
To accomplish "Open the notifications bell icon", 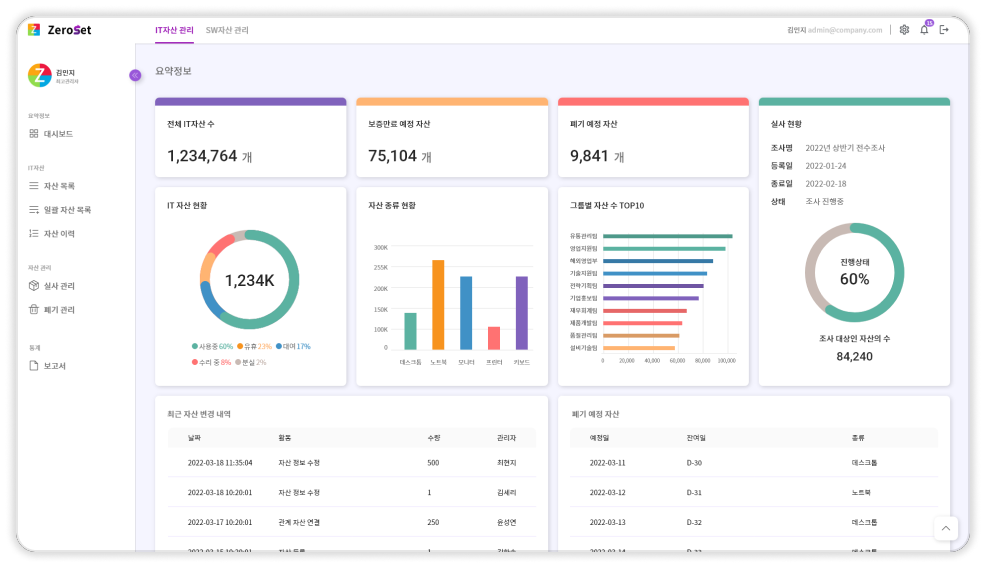I will click(x=924, y=30).
